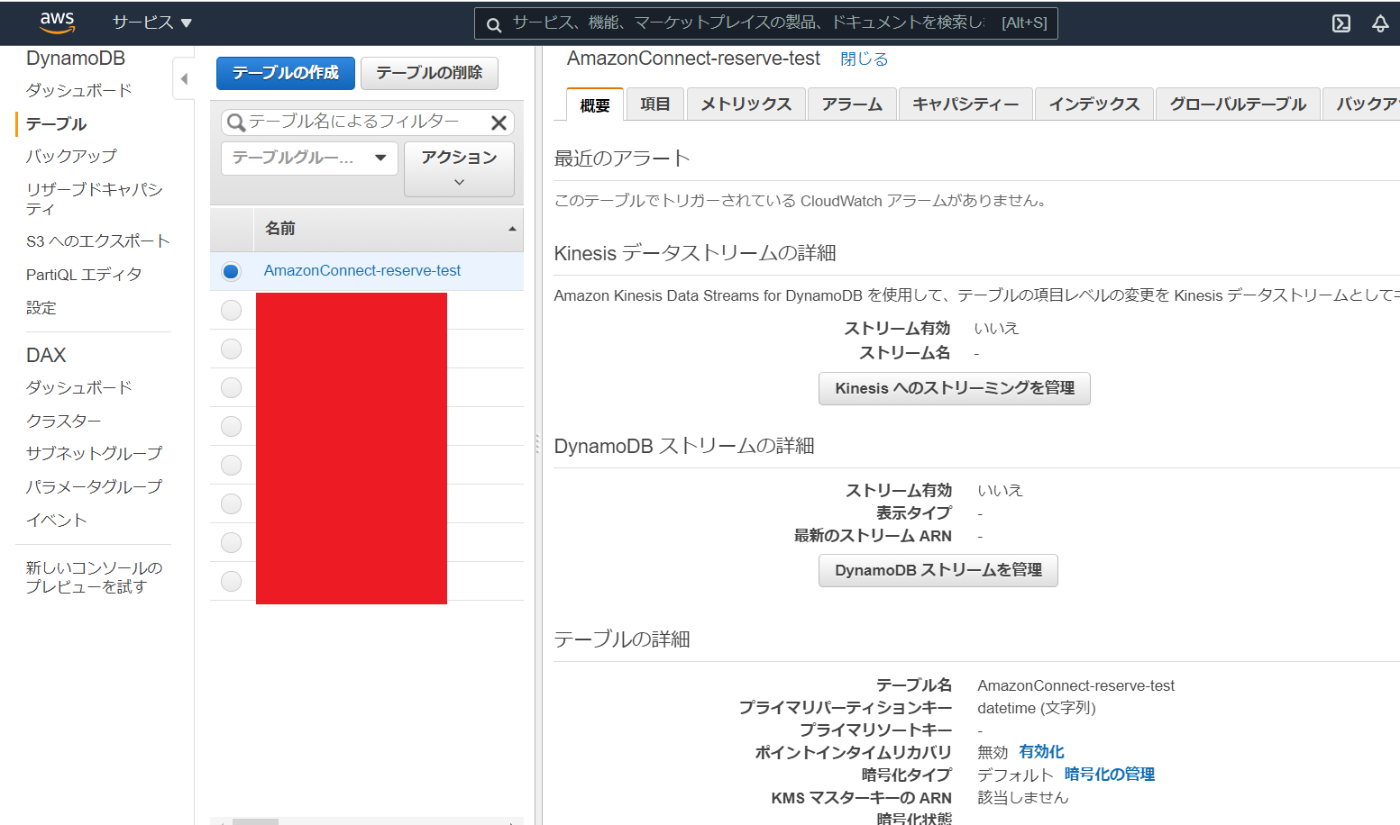Expand the サービス dropdown menu
Image resolution: width=1400 pixels, height=825 pixels.
(152, 22)
